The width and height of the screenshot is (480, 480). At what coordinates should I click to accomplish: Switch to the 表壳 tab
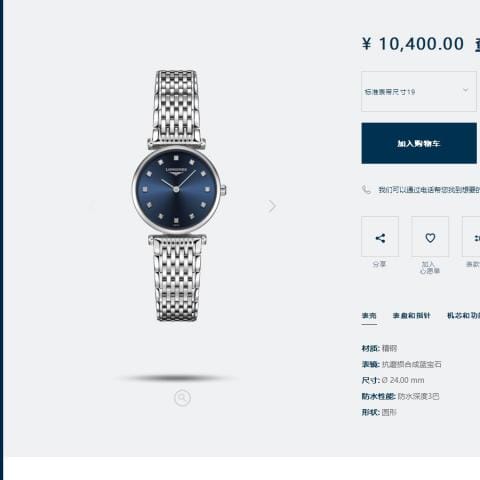[x=369, y=316]
